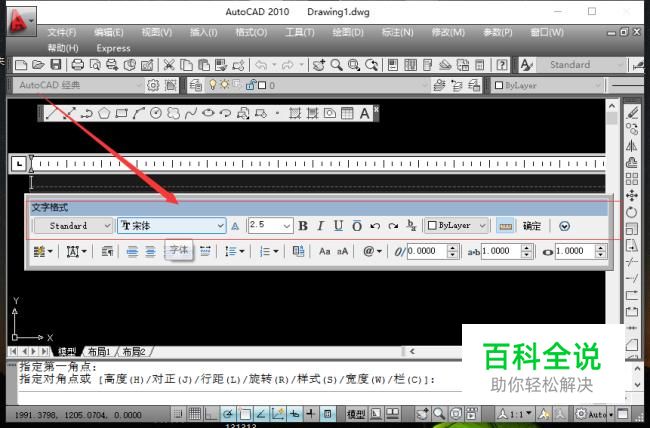The width and height of the screenshot is (650, 428).
Task: Open the 格式(O) menu
Action: 251,32
